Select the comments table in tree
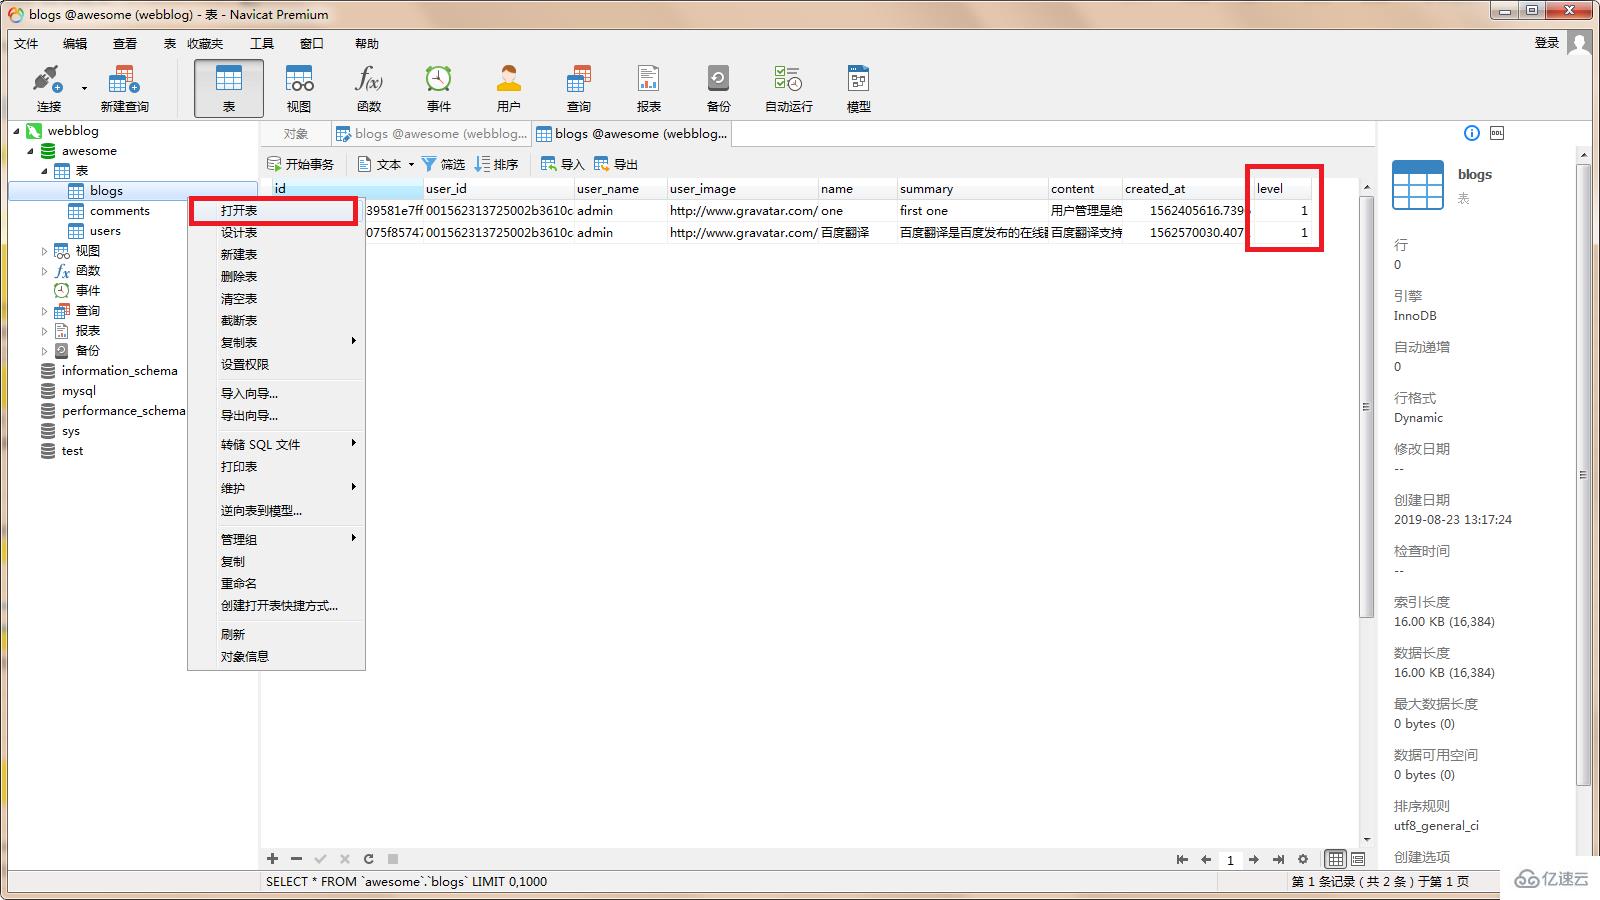The height and width of the screenshot is (900, 1600). point(119,211)
